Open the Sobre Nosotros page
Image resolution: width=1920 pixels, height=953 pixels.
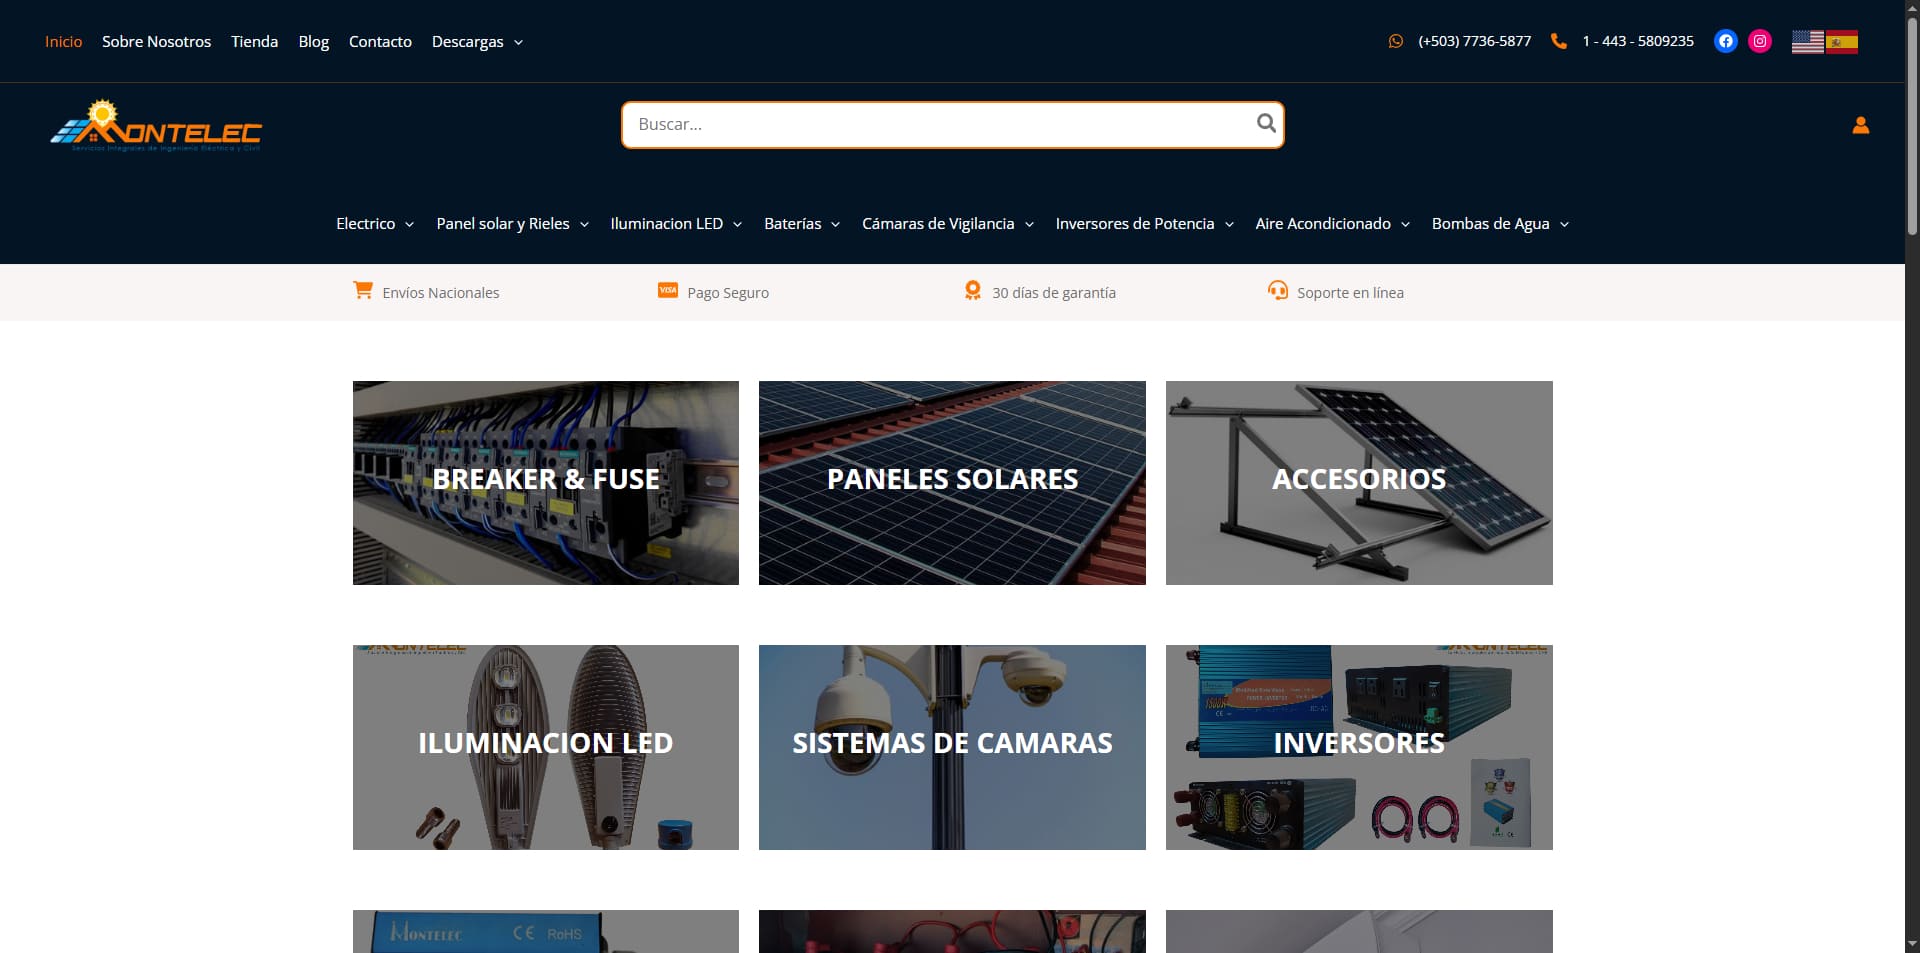point(156,42)
